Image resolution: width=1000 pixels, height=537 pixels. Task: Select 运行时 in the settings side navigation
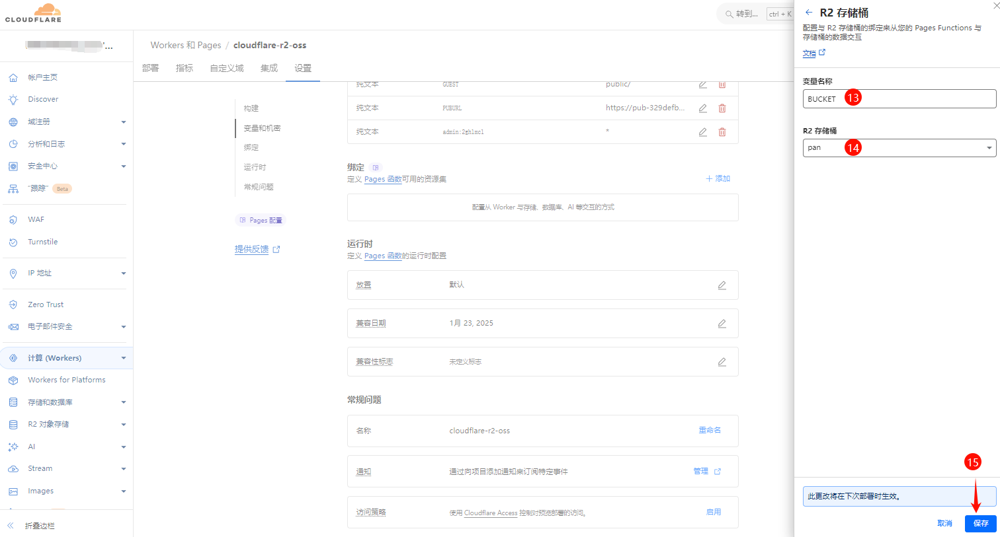[255, 167]
